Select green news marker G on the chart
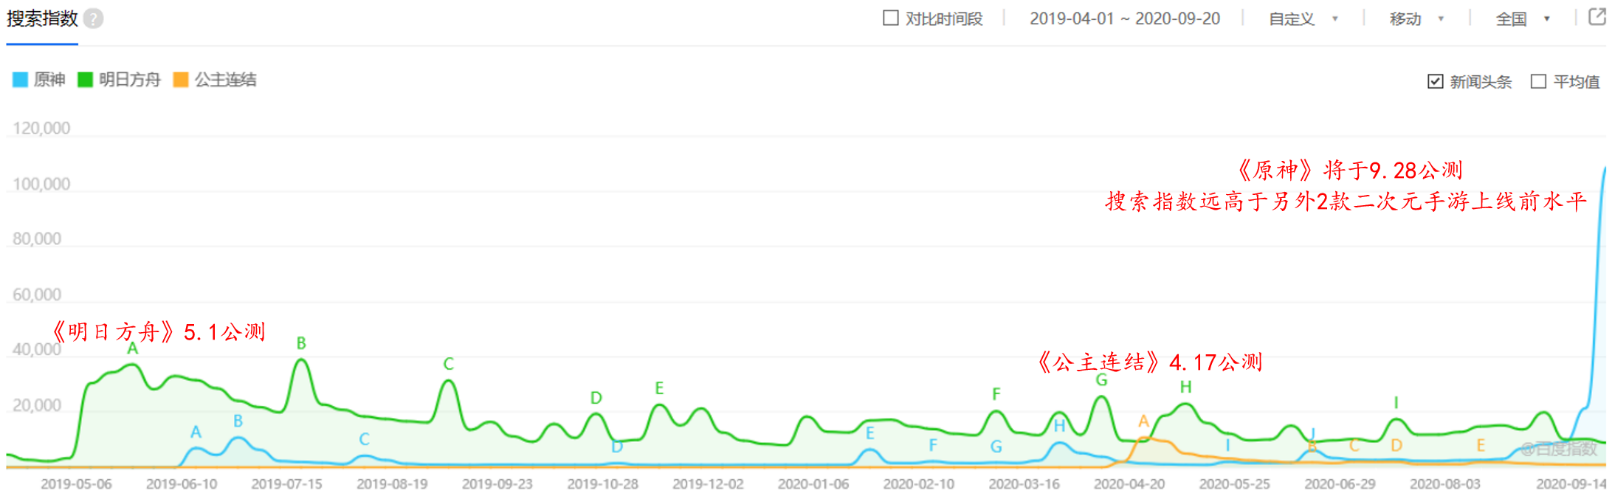Image resolution: width=1612 pixels, height=499 pixels. point(1101,380)
